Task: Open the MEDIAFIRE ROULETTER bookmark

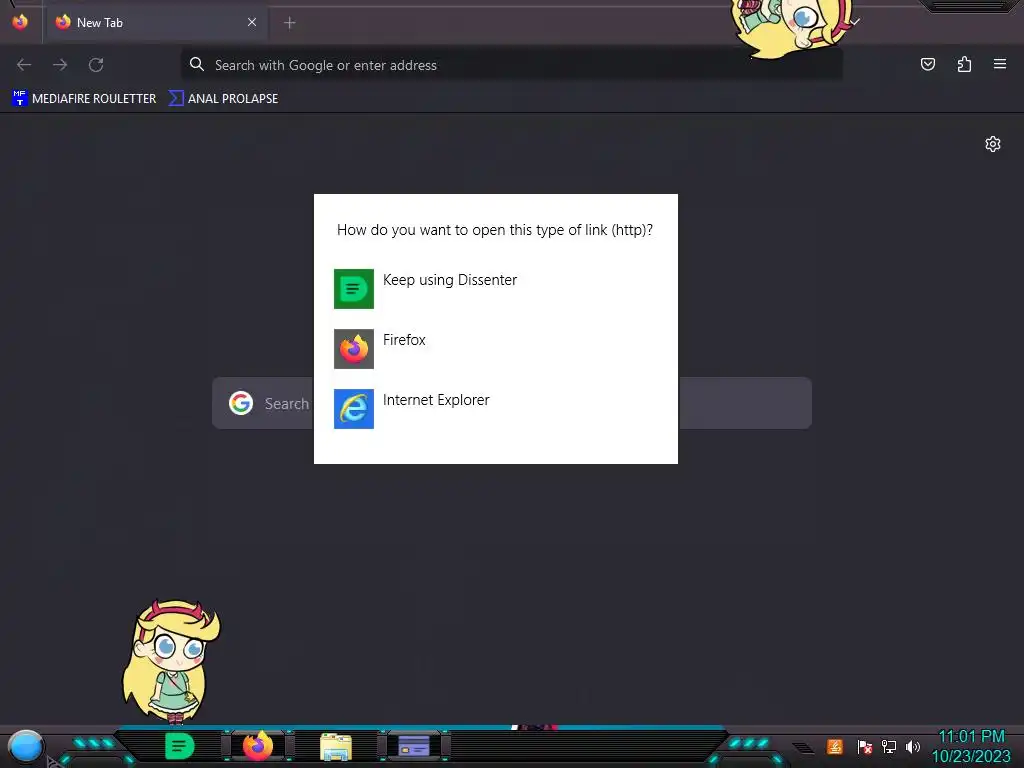Action: tap(84, 99)
